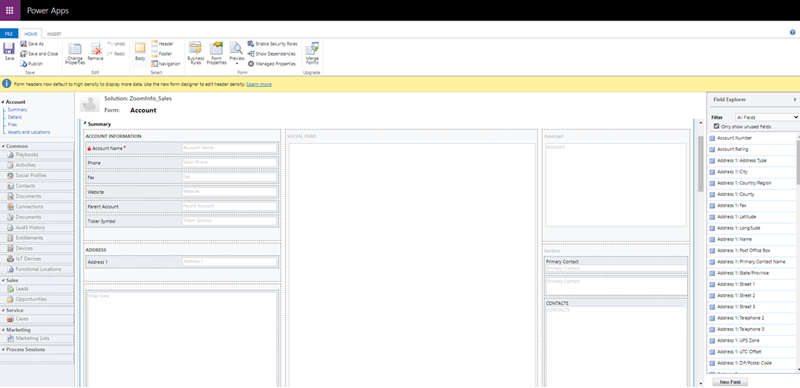Select Entitlements navigation item
This screenshot has width=800, height=388.
(x=37, y=238)
